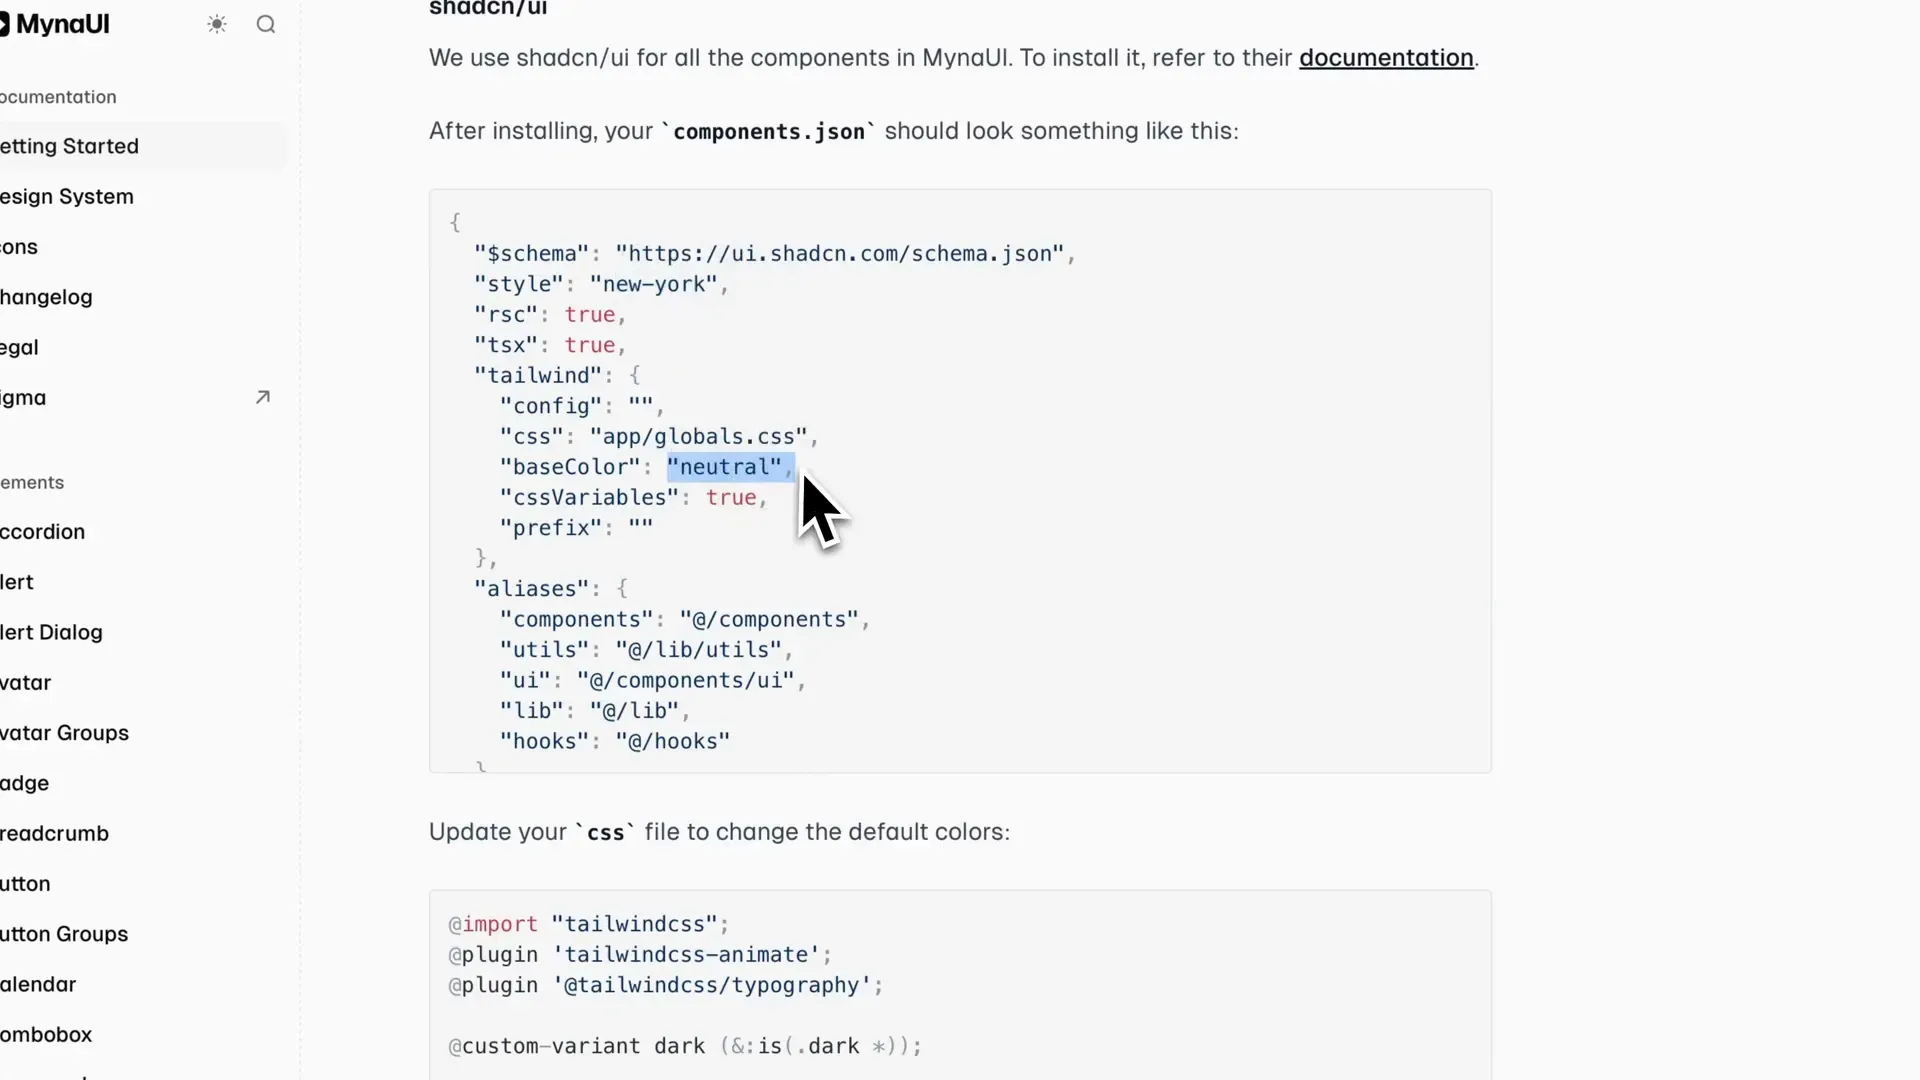The width and height of the screenshot is (1920, 1080).
Task: Click the external link arrow beside Figma
Action: coord(263,398)
